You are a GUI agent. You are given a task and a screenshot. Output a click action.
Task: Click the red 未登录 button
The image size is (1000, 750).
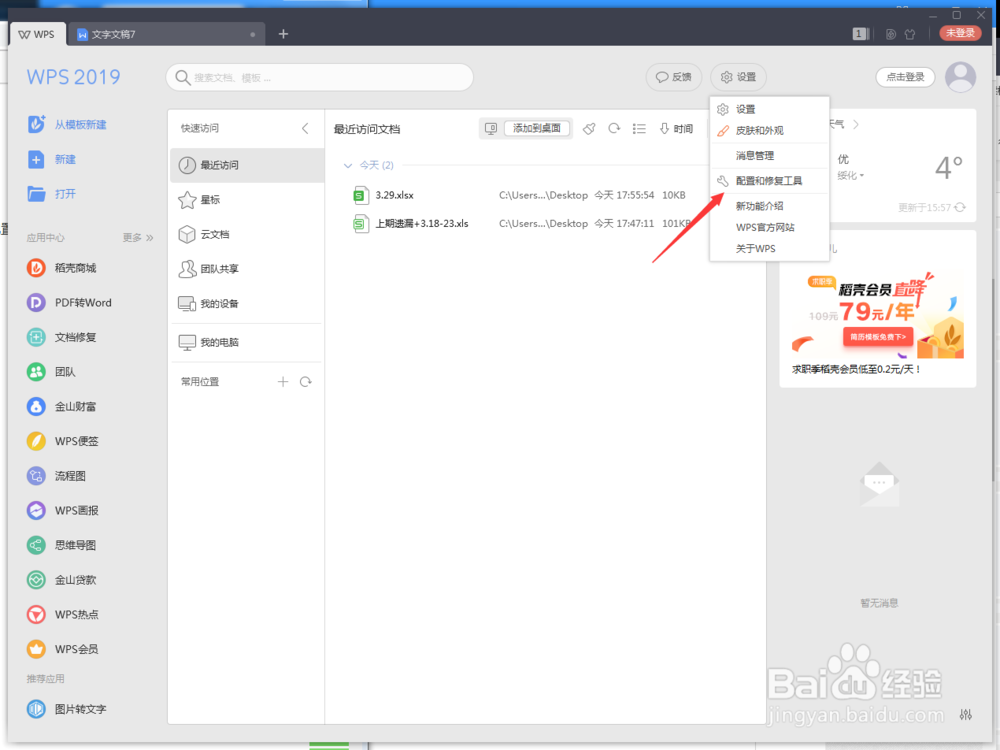[960, 33]
